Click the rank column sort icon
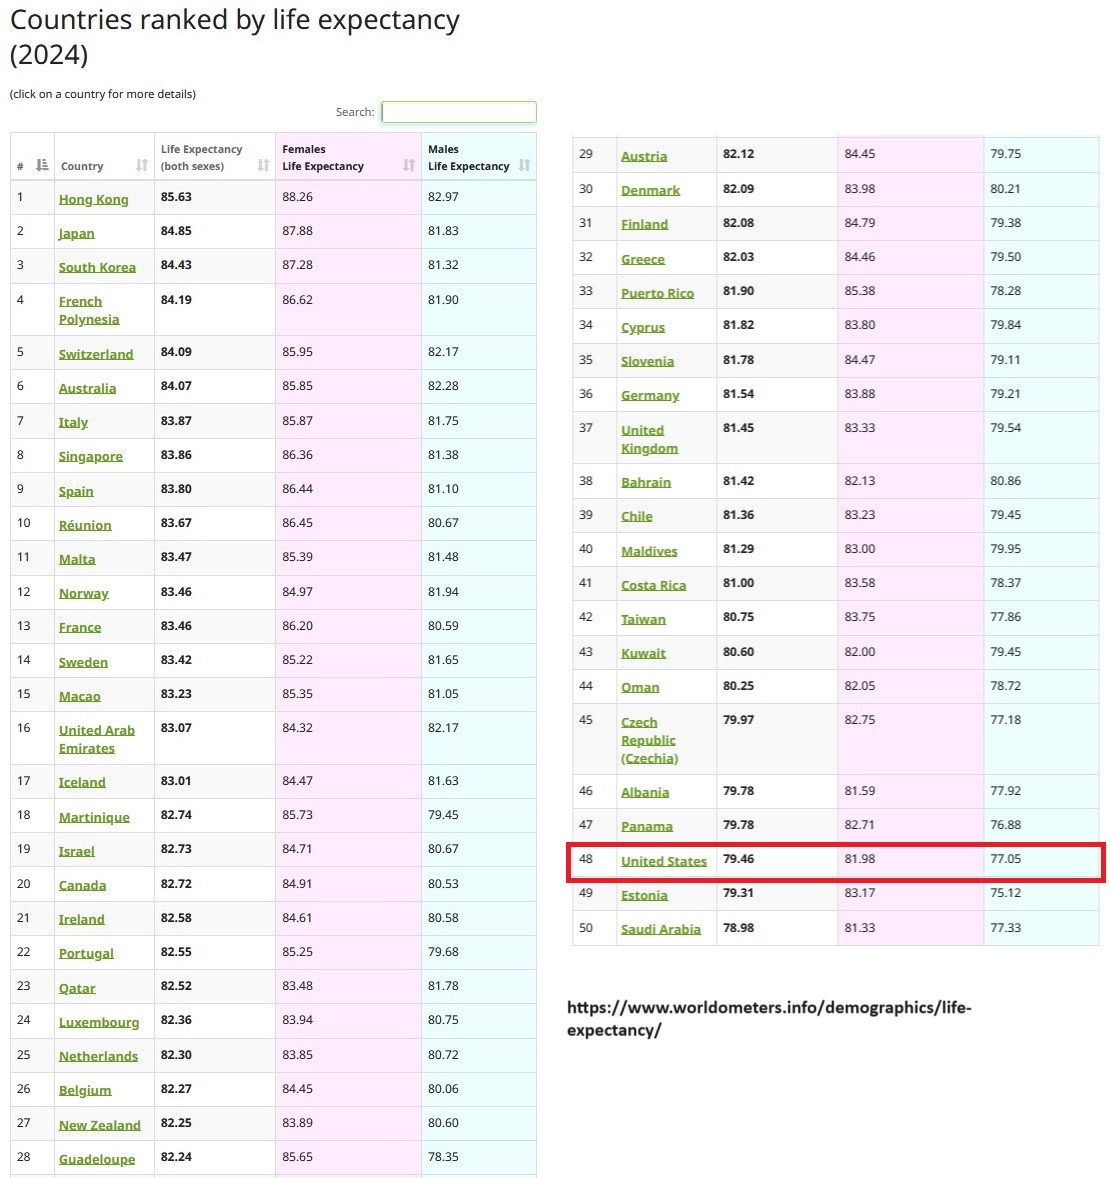The width and height of the screenshot is (1110, 1178). [x=42, y=165]
